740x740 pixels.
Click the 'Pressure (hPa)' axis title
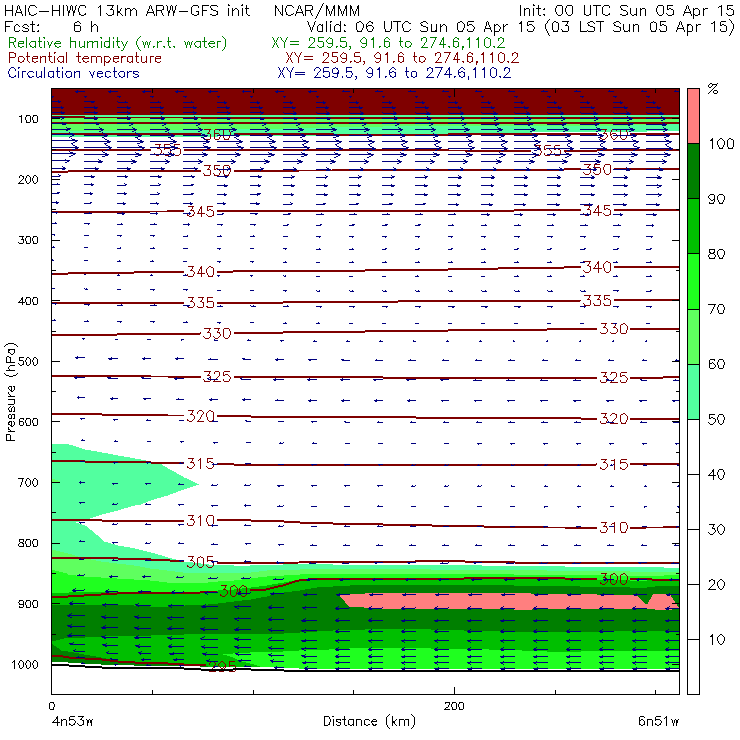click(11, 392)
